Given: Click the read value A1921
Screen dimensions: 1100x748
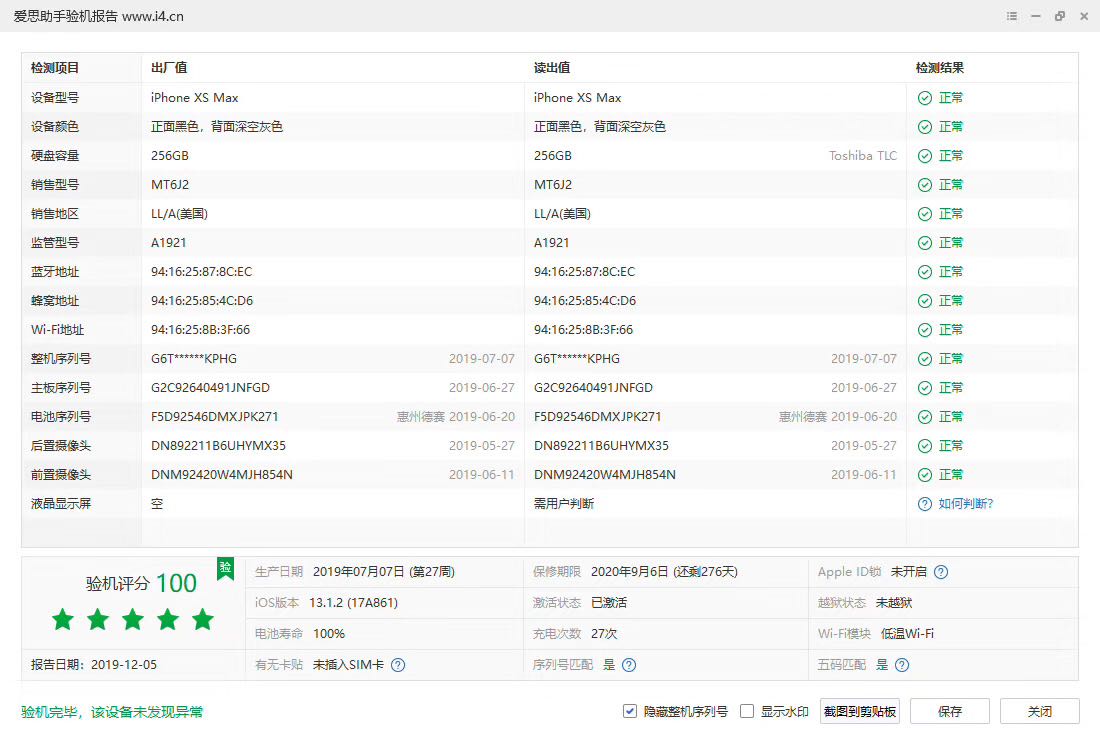Looking at the screenshot, I should tap(551, 243).
